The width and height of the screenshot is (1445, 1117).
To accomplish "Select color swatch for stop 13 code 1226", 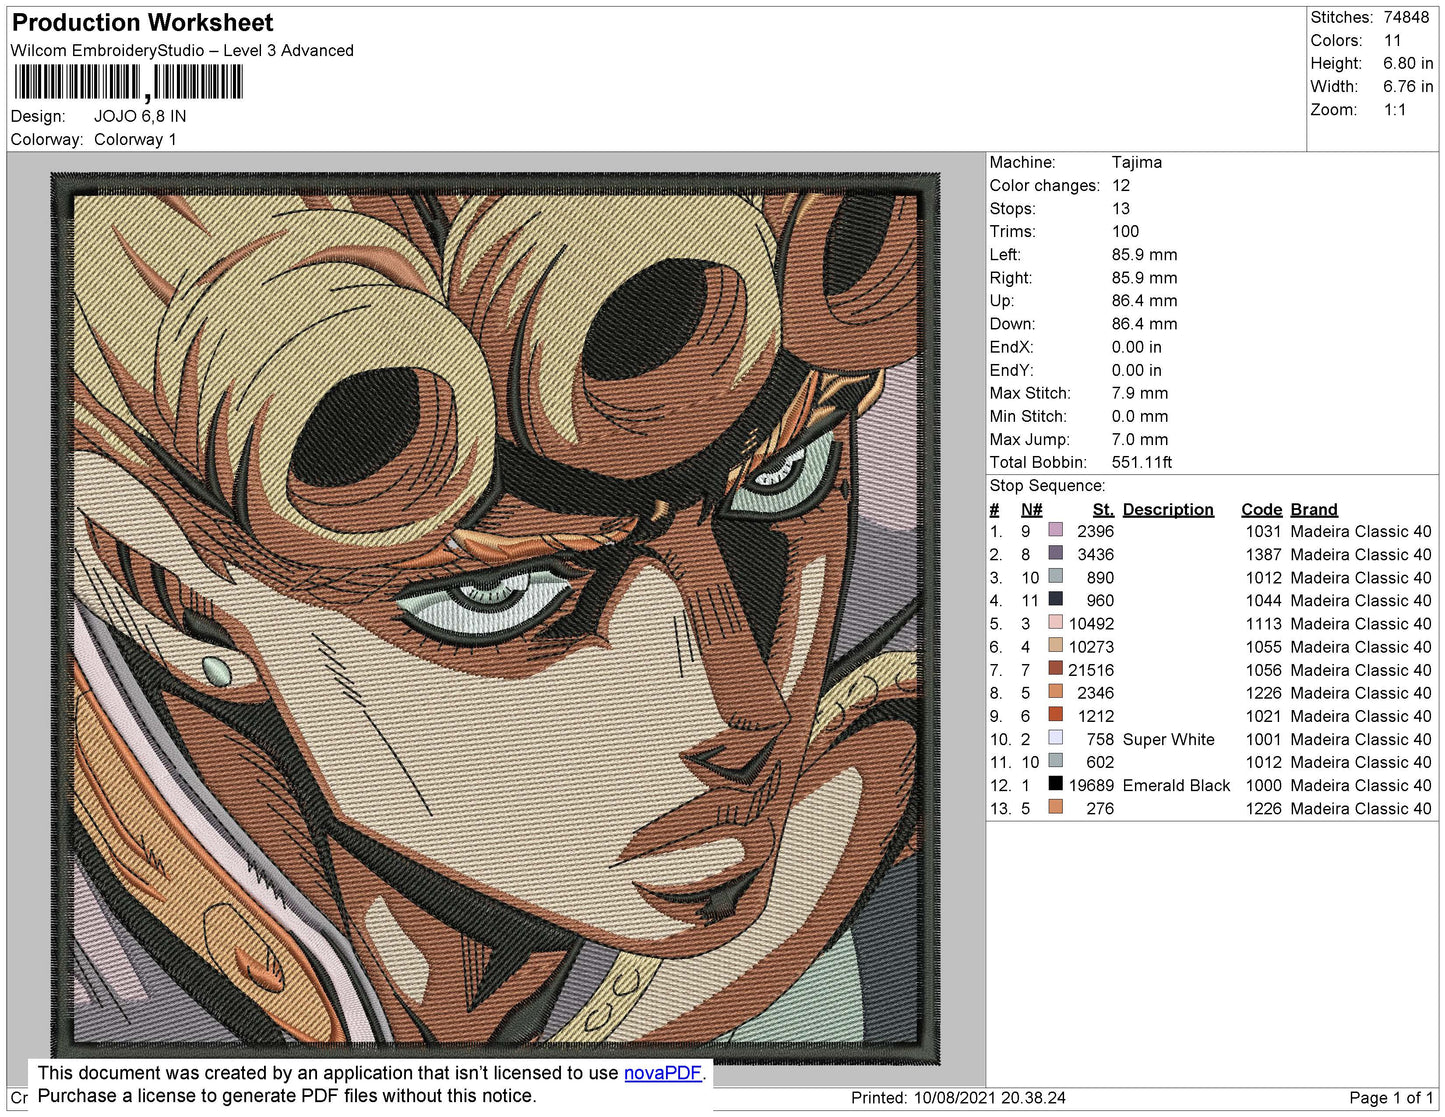I will coord(1055,806).
